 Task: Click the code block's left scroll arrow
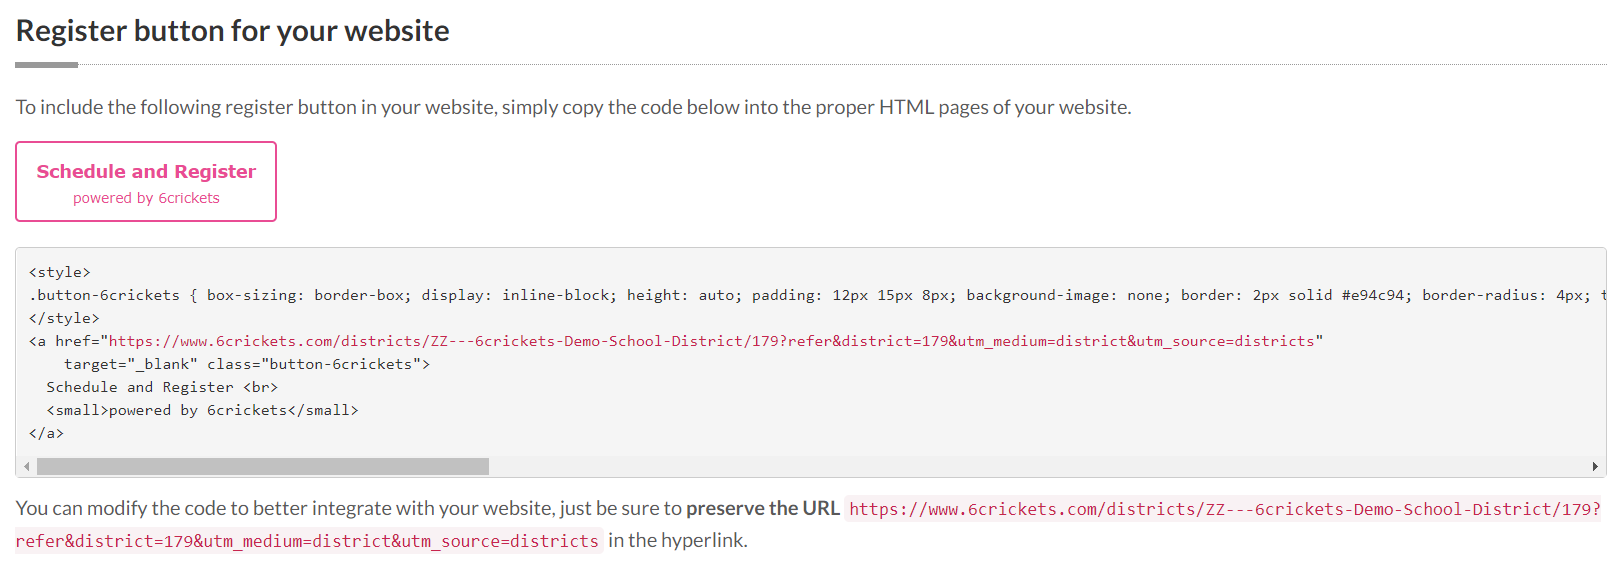(x=26, y=467)
